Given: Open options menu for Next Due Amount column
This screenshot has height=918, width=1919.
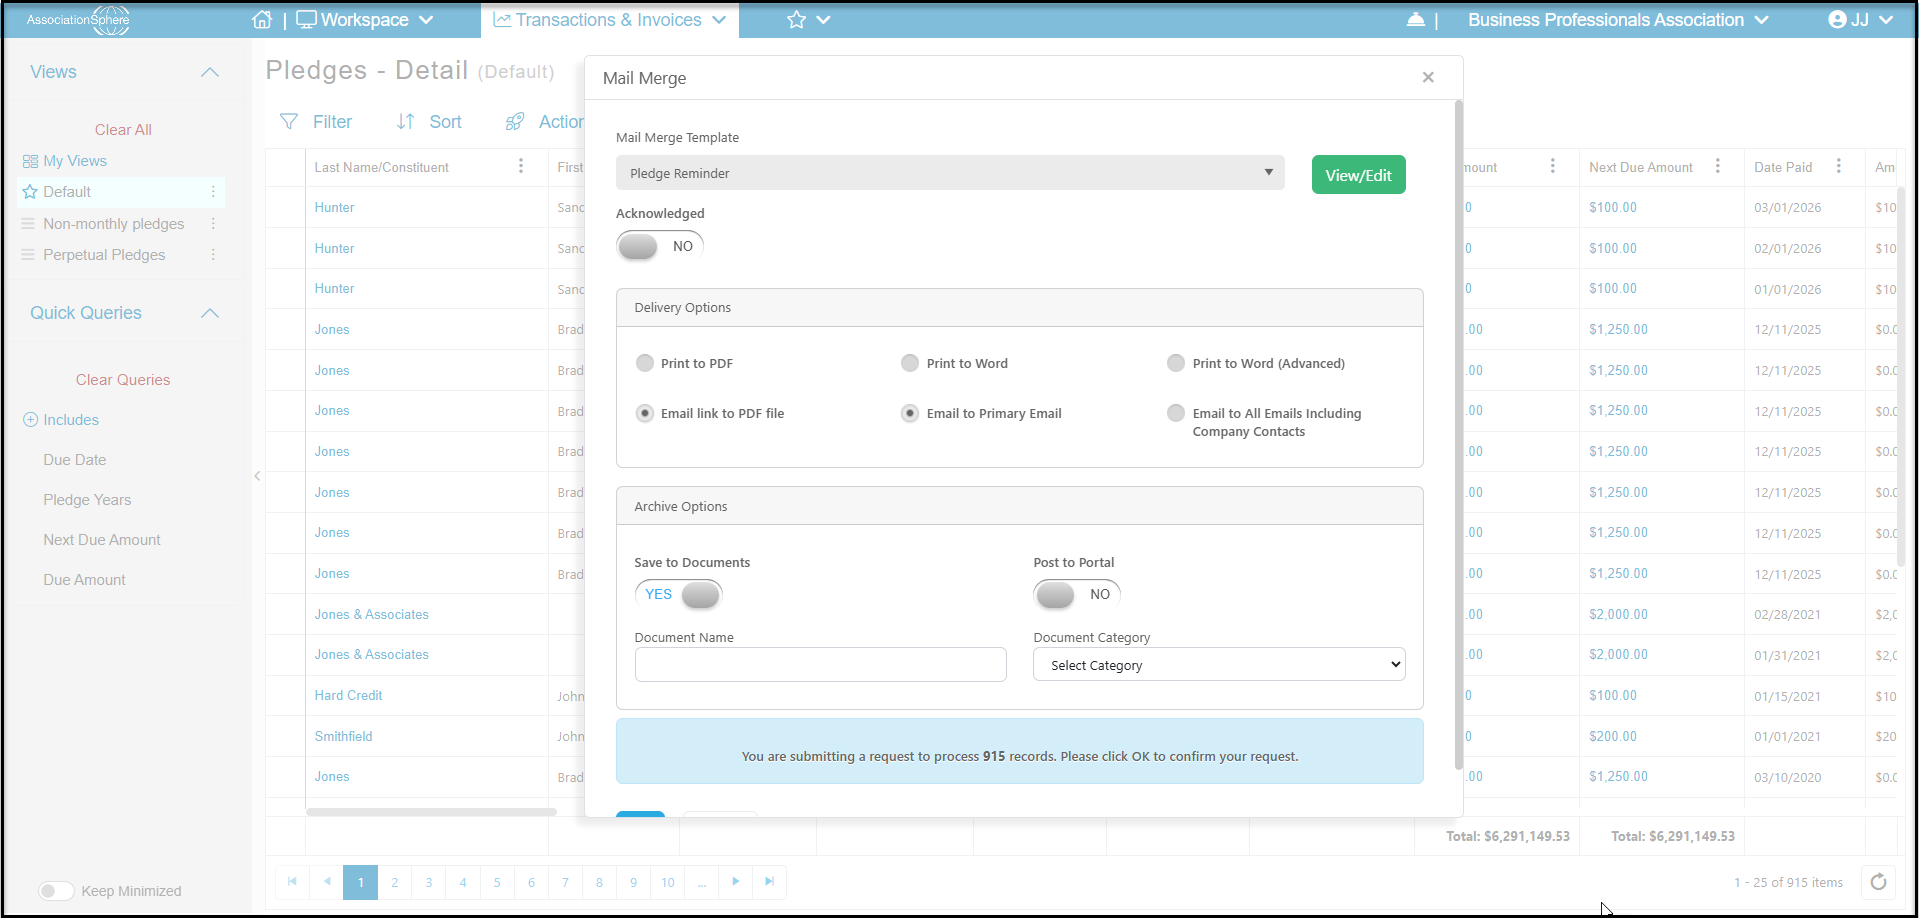Looking at the screenshot, I should coord(1718,166).
